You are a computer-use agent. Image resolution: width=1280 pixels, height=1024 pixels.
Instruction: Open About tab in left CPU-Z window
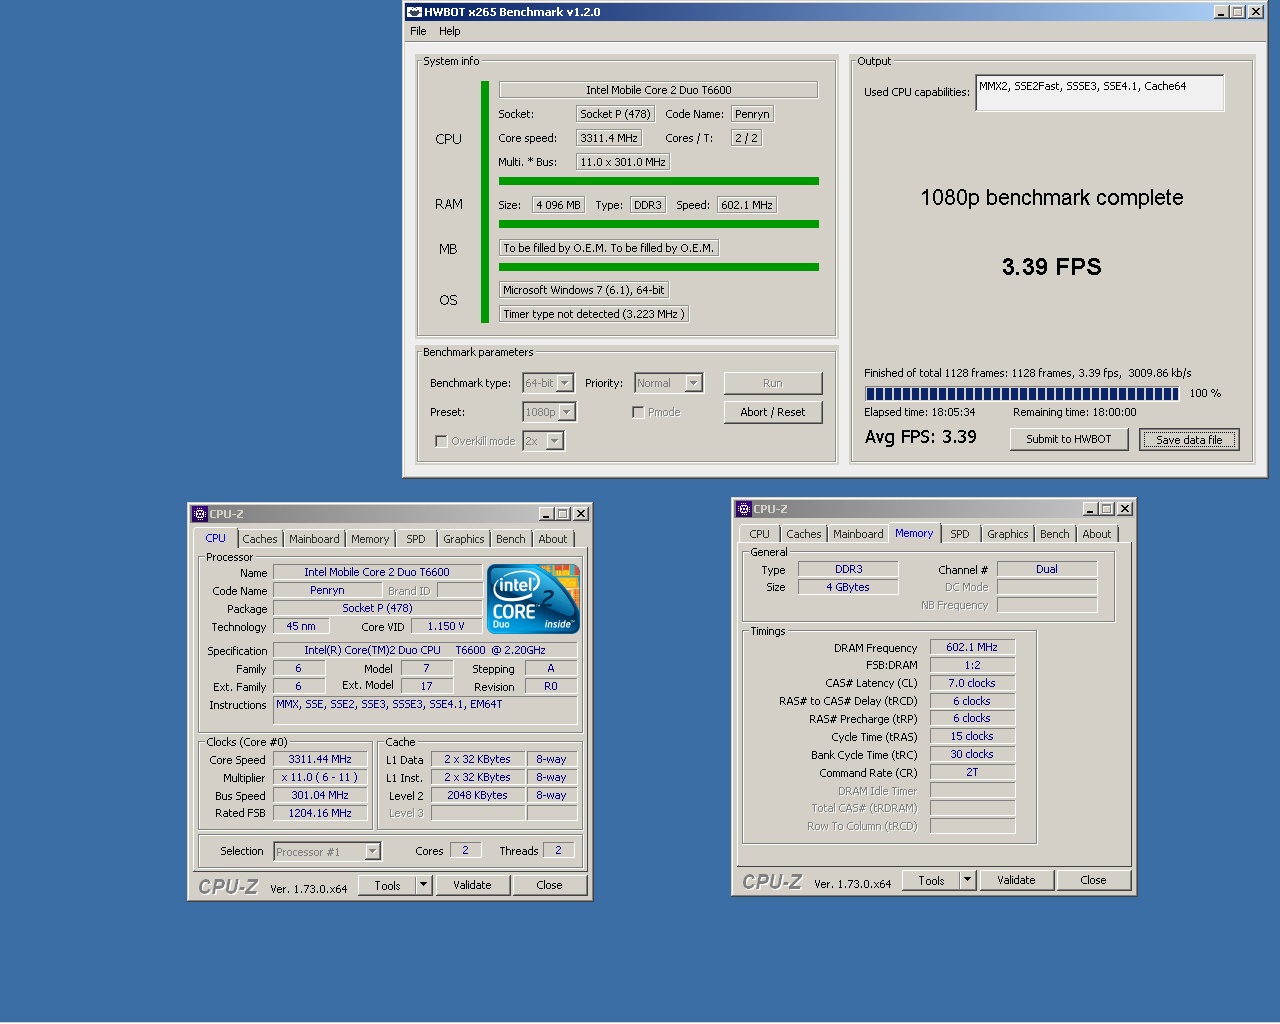coord(553,539)
